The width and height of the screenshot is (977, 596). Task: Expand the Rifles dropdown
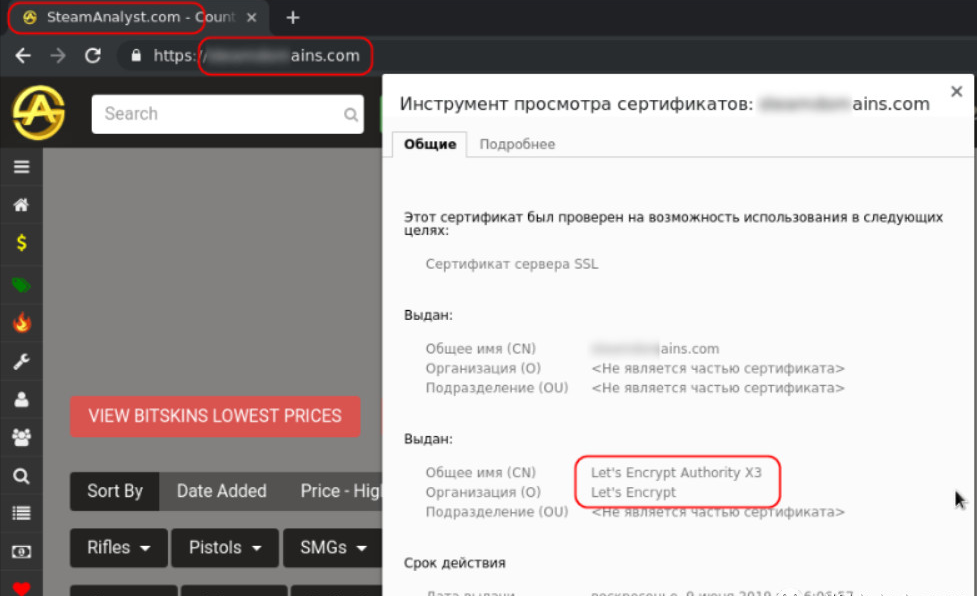tap(119, 548)
